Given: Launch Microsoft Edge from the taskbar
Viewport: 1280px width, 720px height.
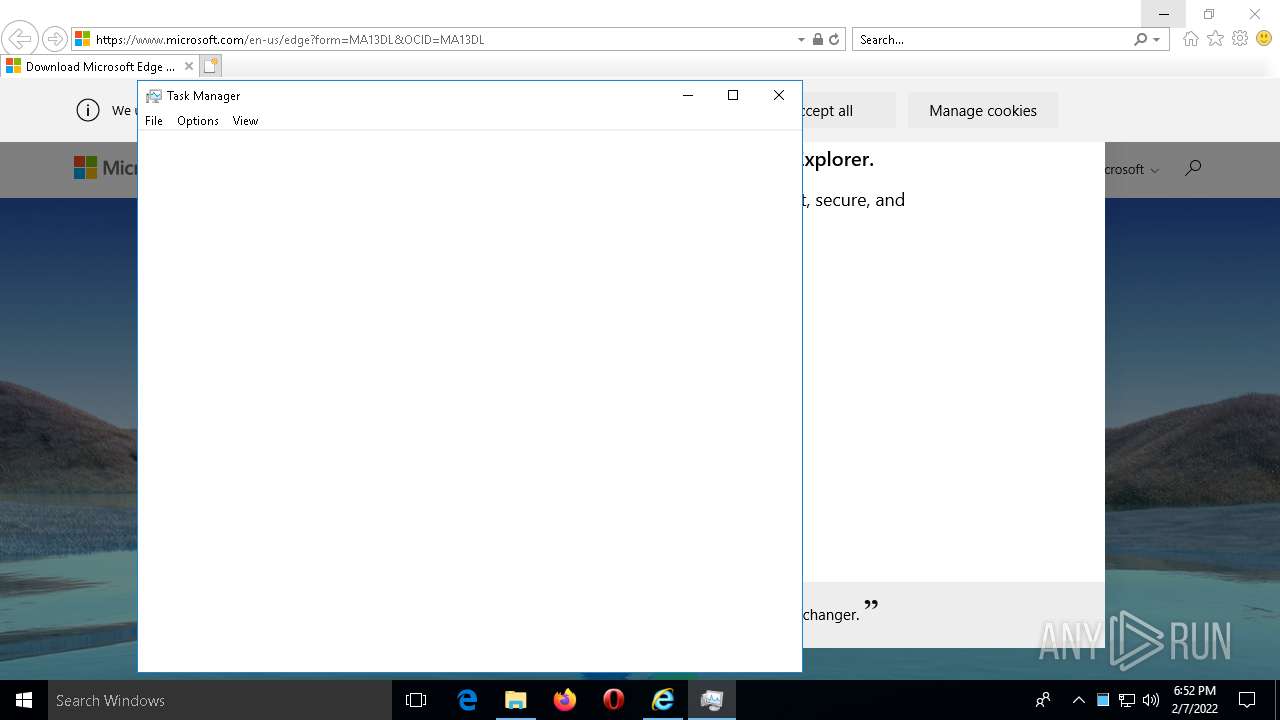Looking at the screenshot, I should pyautogui.click(x=467, y=700).
